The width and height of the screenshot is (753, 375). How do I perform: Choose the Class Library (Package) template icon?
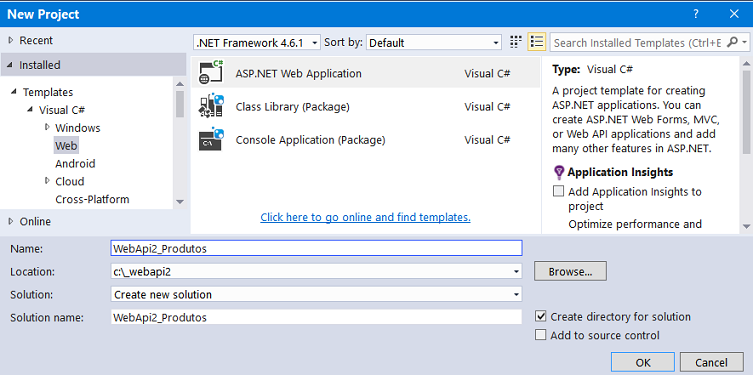click(x=211, y=106)
